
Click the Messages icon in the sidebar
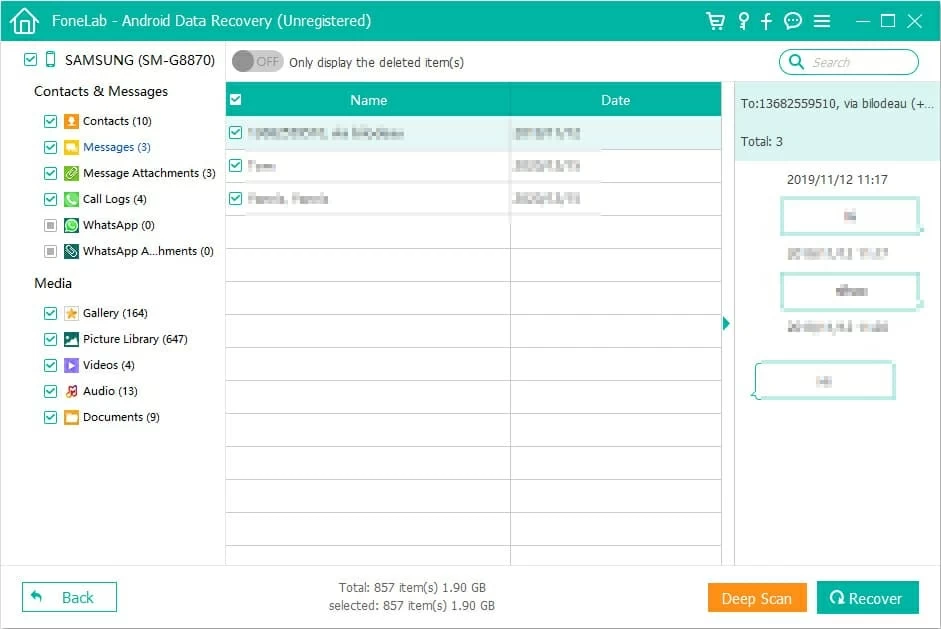[x=71, y=147]
